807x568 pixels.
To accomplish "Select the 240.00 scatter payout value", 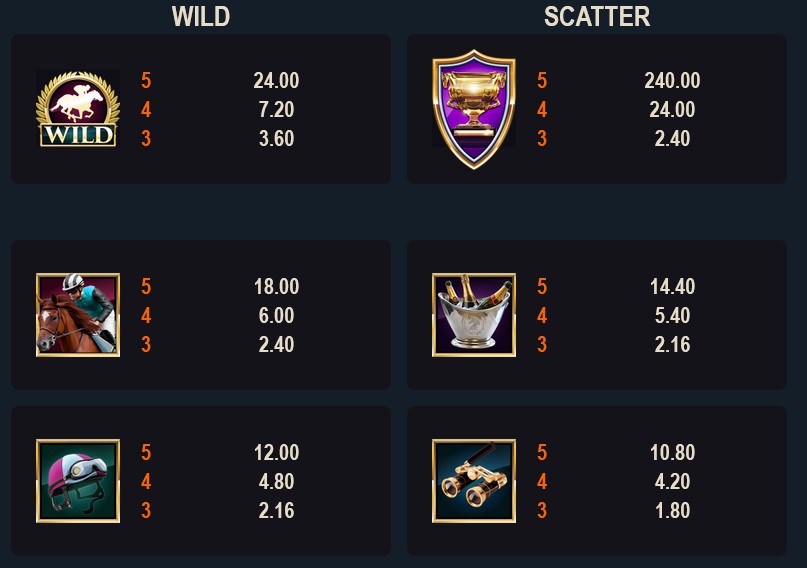I will [x=672, y=80].
